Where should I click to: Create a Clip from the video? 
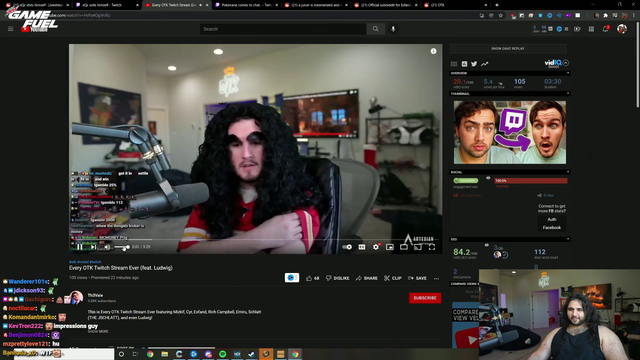393,278
